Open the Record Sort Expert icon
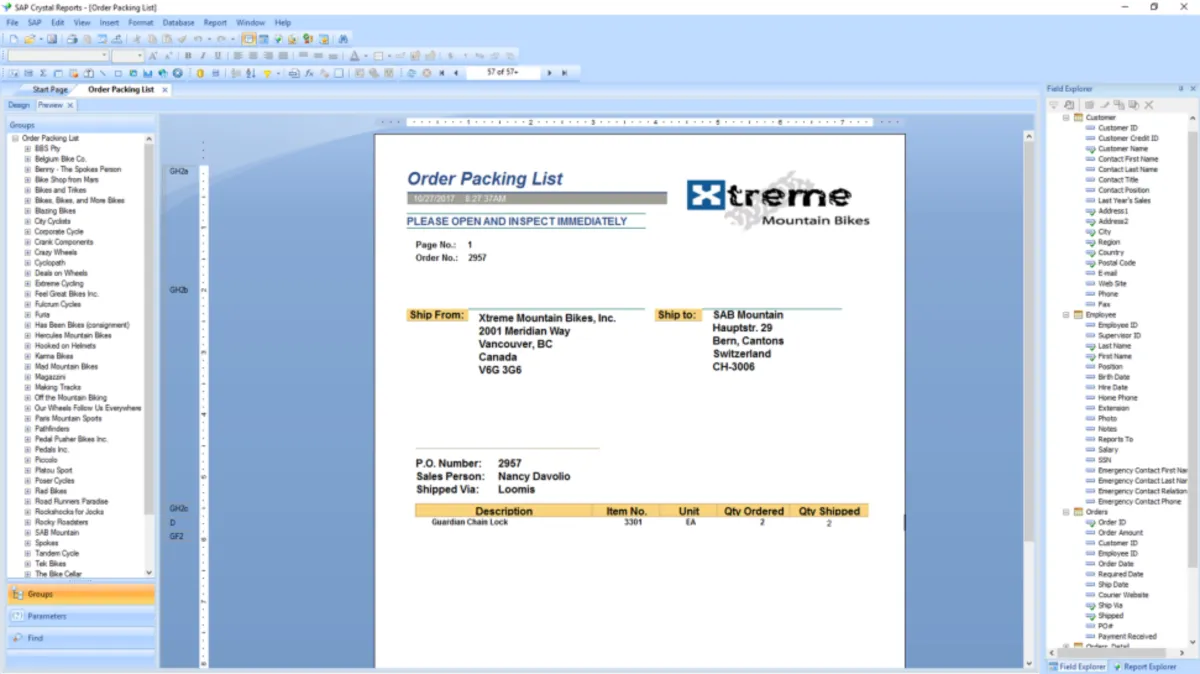1200x674 pixels. pyautogui.click(x=250, y=73)
